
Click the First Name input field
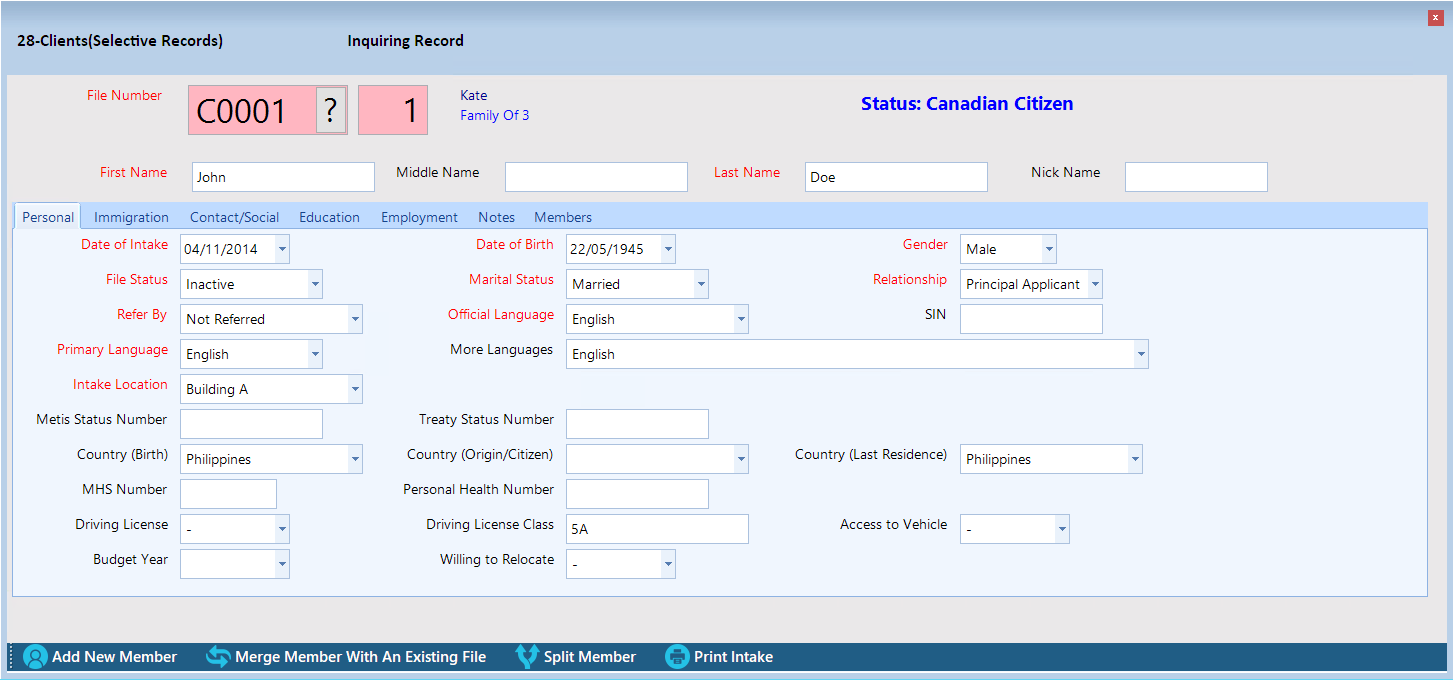(283, 177)
